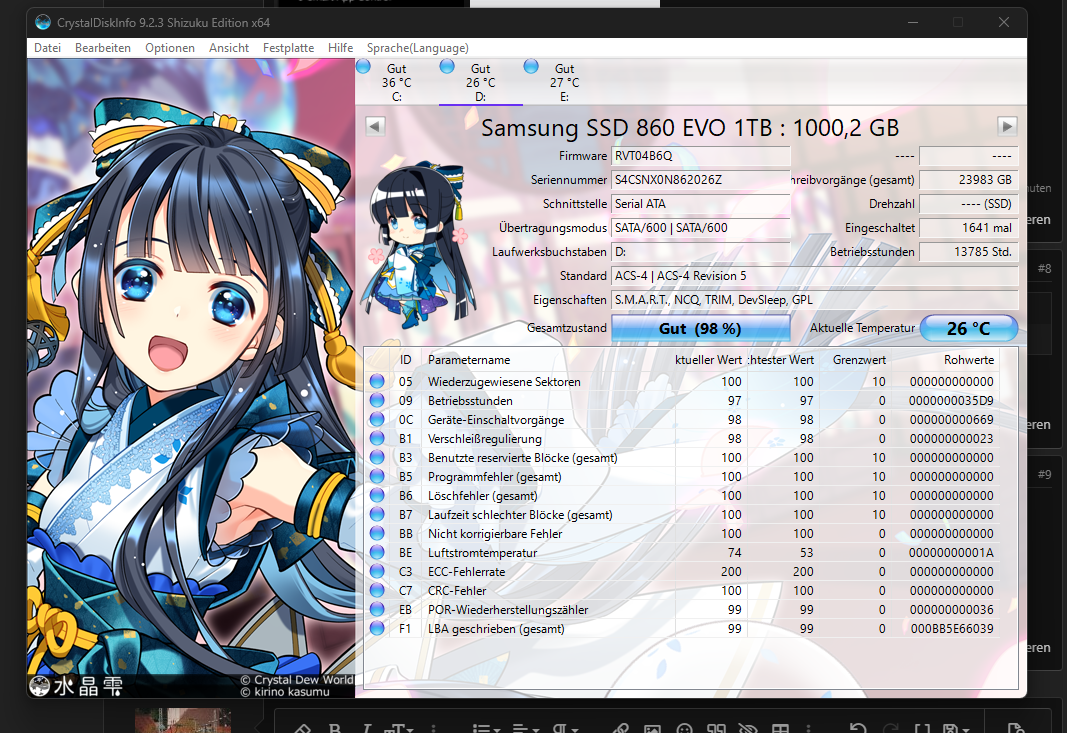Select the ECC-Fehlerrate parameter name

(x=467, y=572)
